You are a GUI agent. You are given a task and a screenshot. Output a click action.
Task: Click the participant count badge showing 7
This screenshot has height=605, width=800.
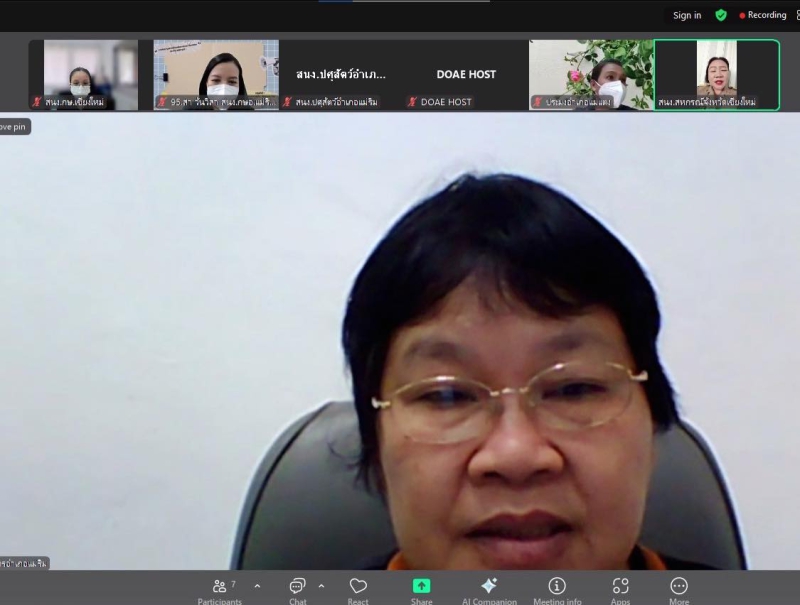coord(231,583)
